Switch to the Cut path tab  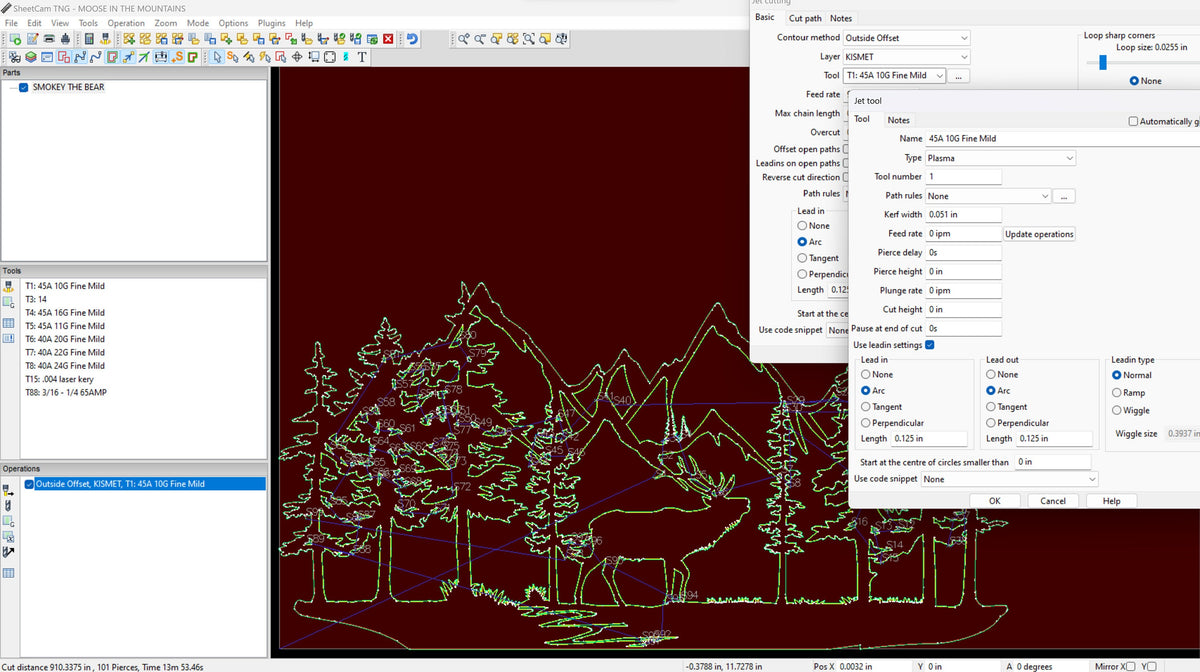805,18
